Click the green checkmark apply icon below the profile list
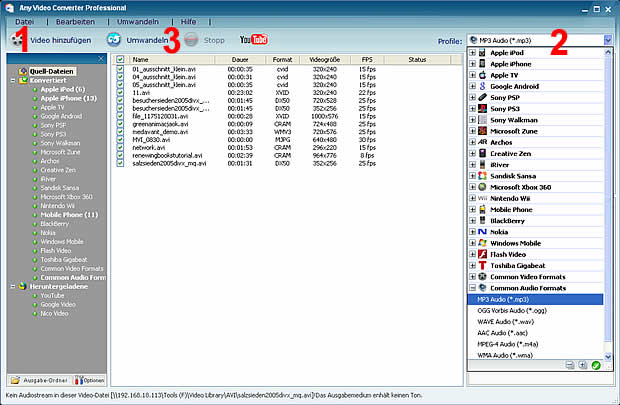Image resolution: width=620 pixels, height=405 pixels. click(596, 365)
